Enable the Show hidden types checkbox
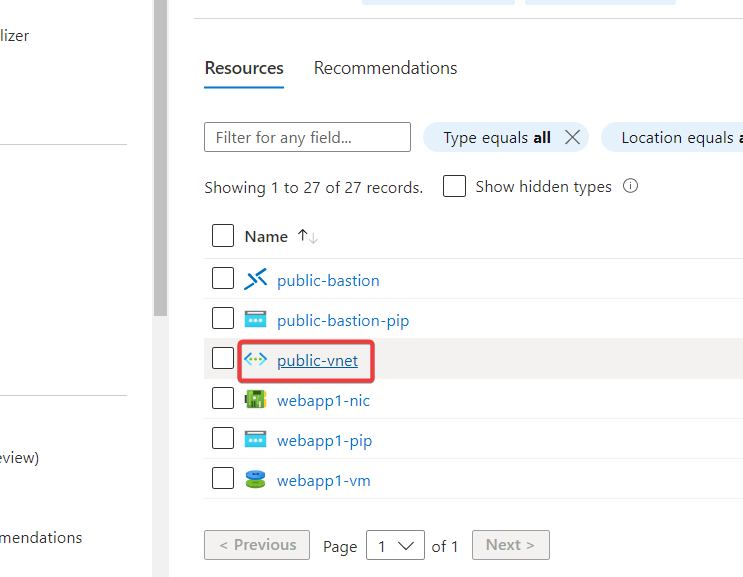This screenshot has width=743, height=577. click(454, 186)
